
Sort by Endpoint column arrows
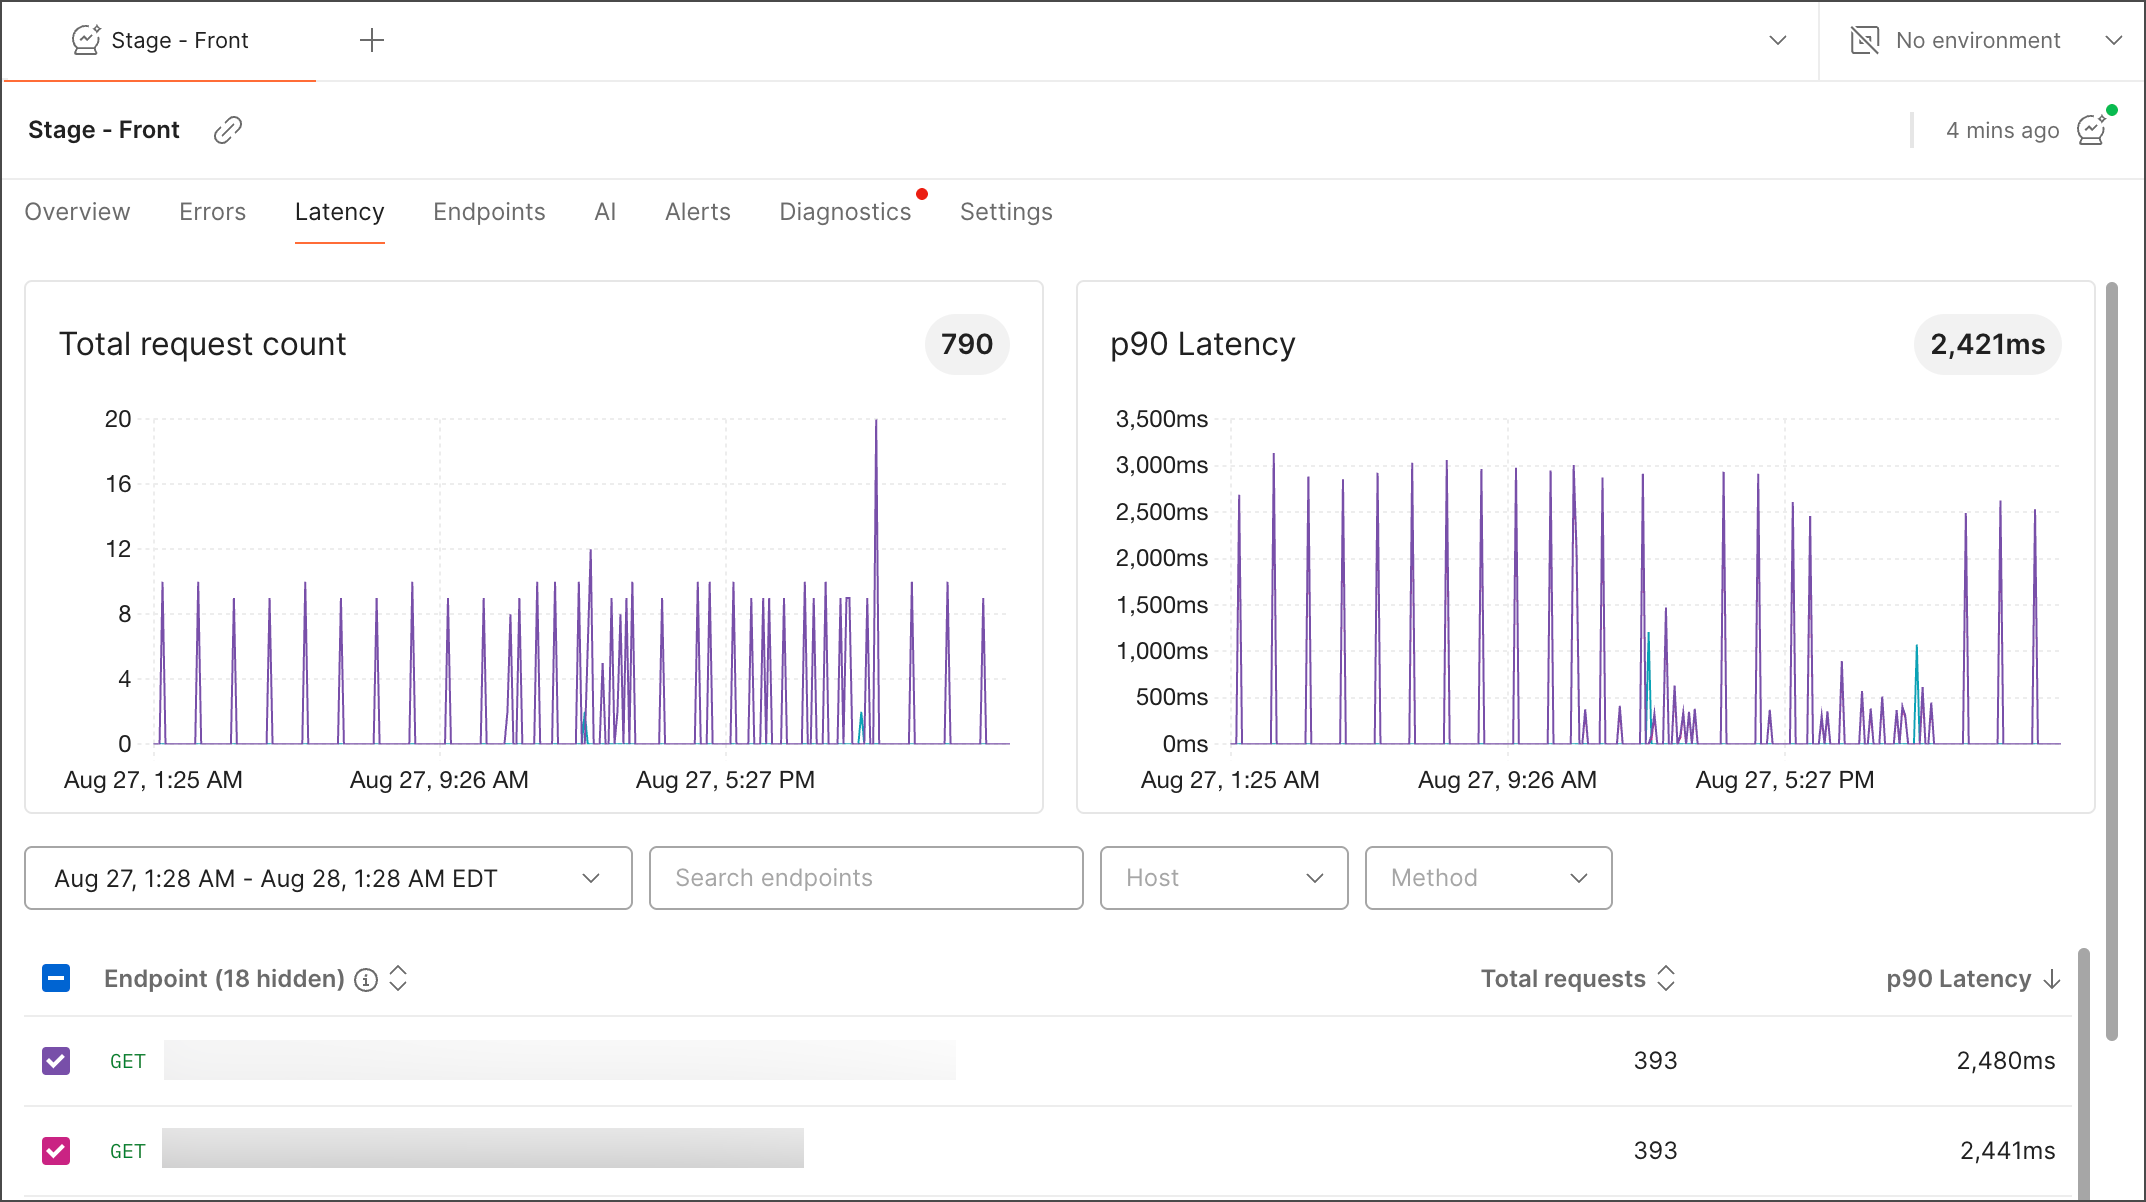click(x=398, y=978)
